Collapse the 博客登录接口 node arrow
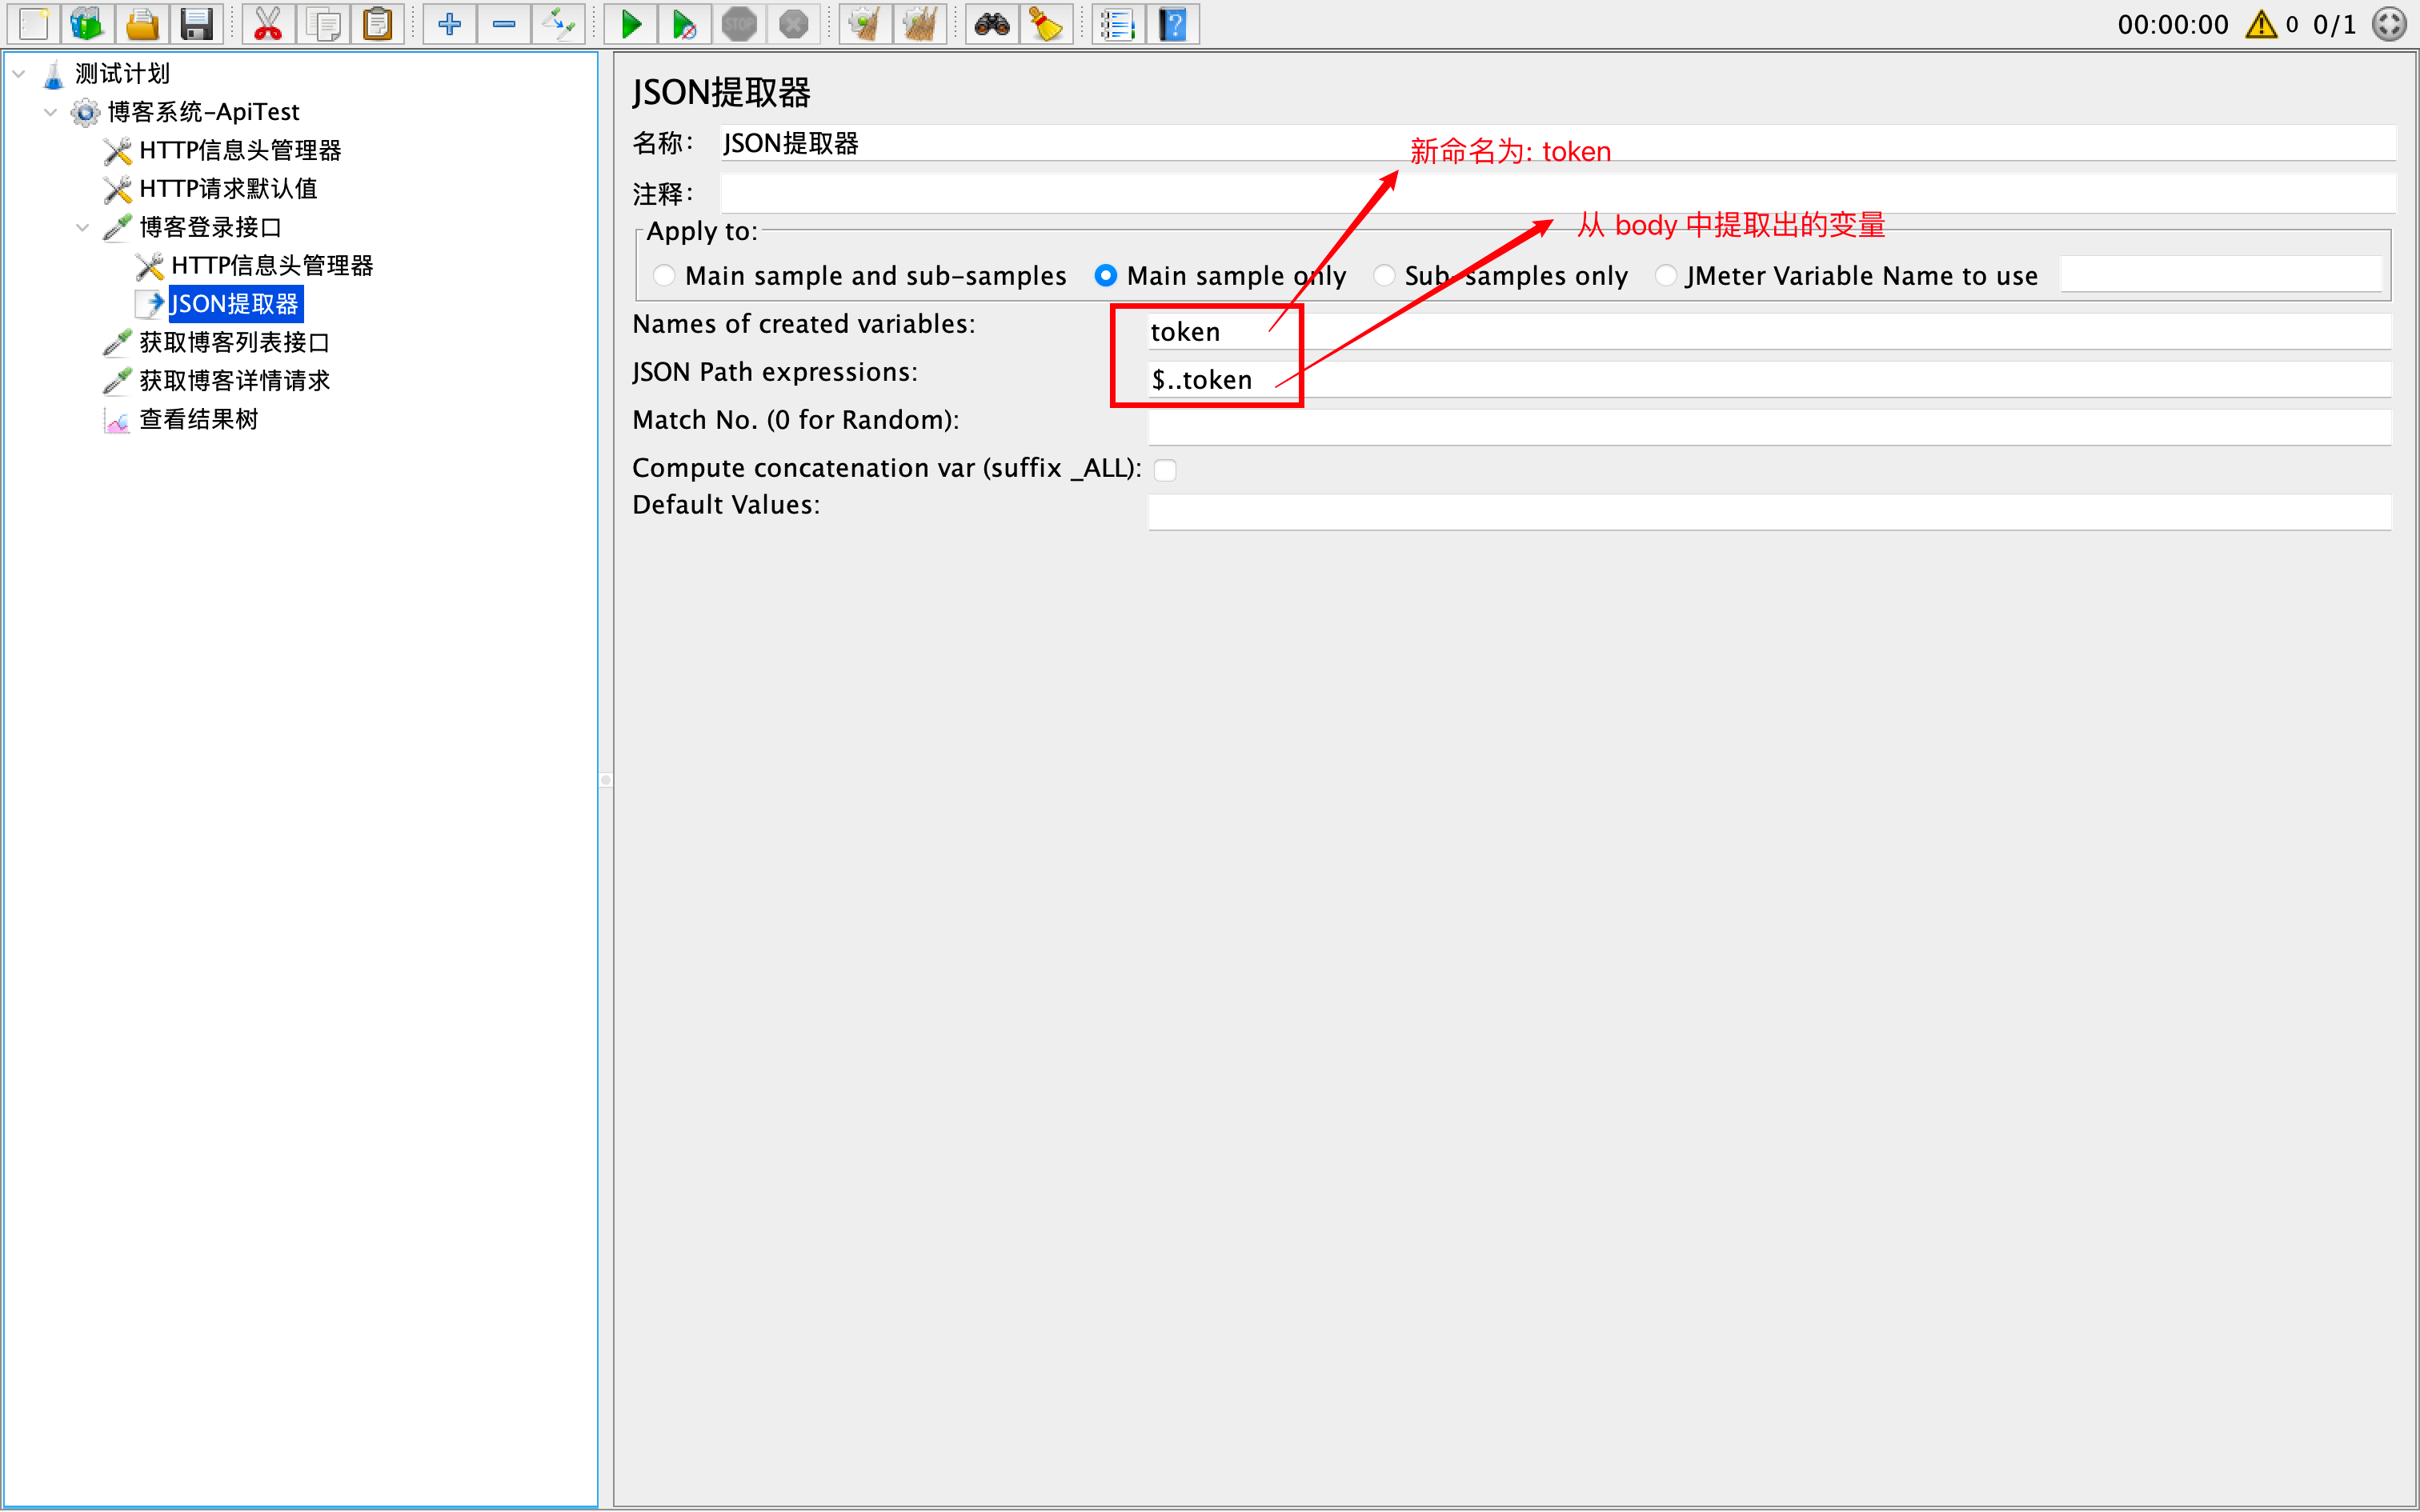 tap(82, 227)
